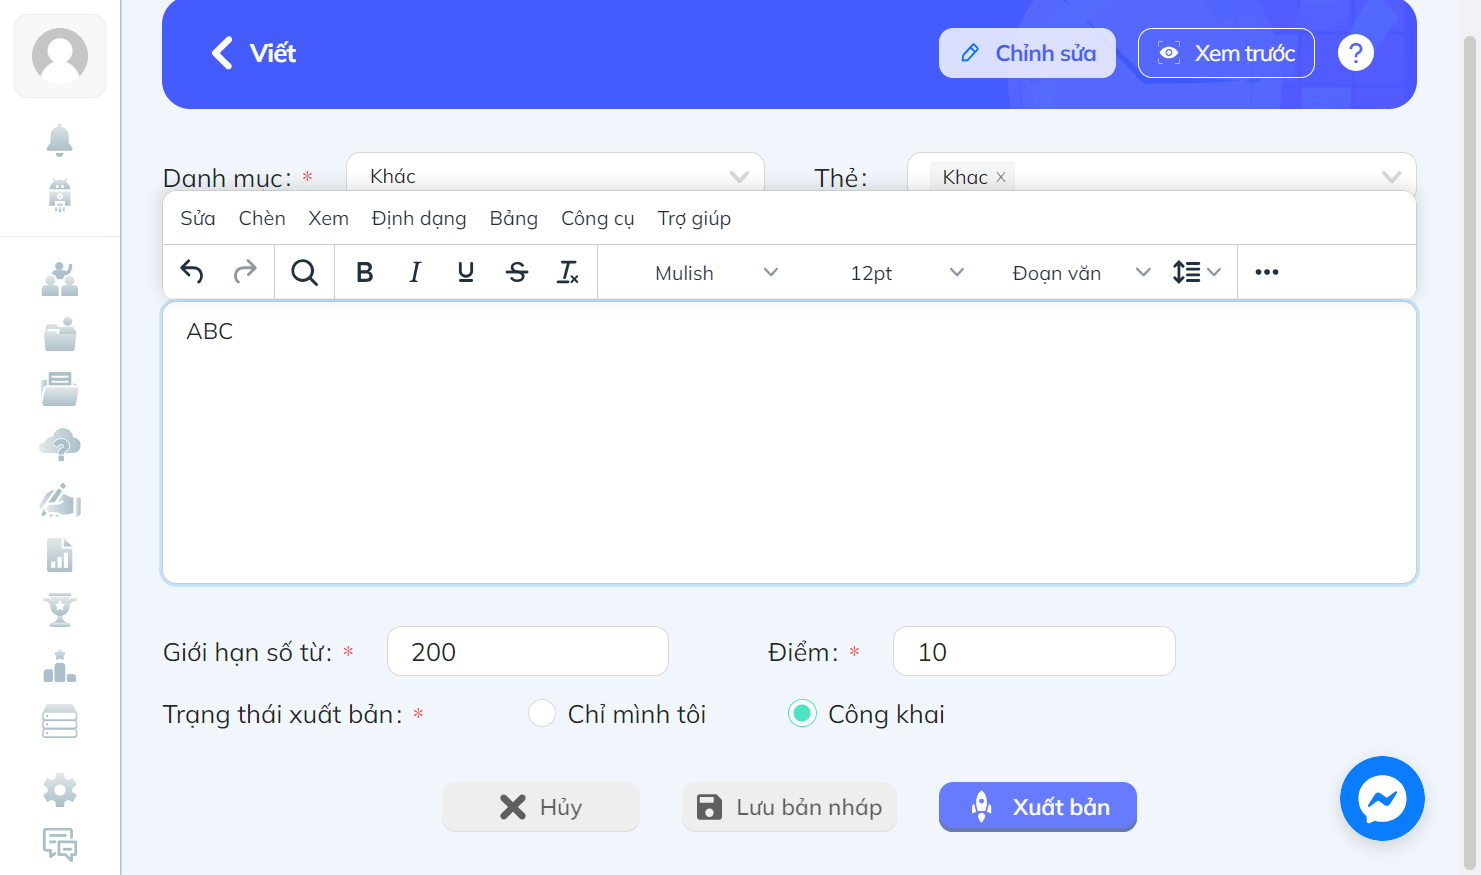Toggle italic formatting

(415, 272)
